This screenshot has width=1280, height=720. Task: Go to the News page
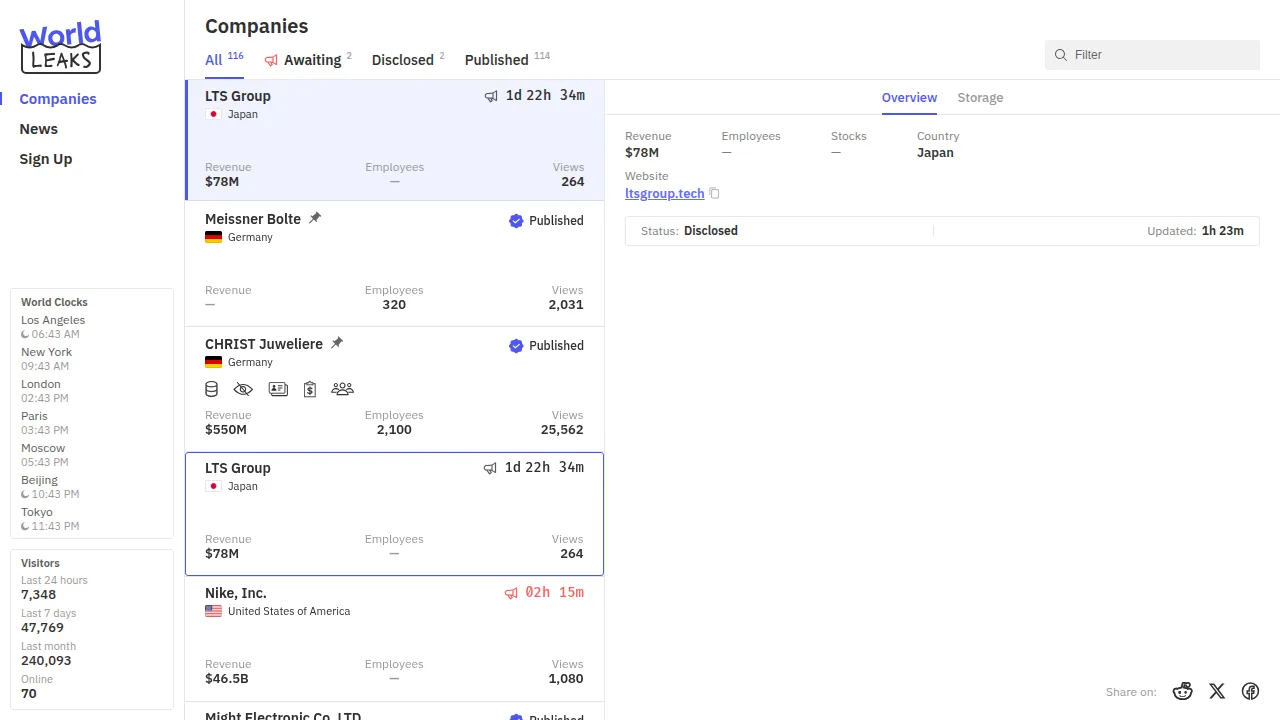click(39, 129)
